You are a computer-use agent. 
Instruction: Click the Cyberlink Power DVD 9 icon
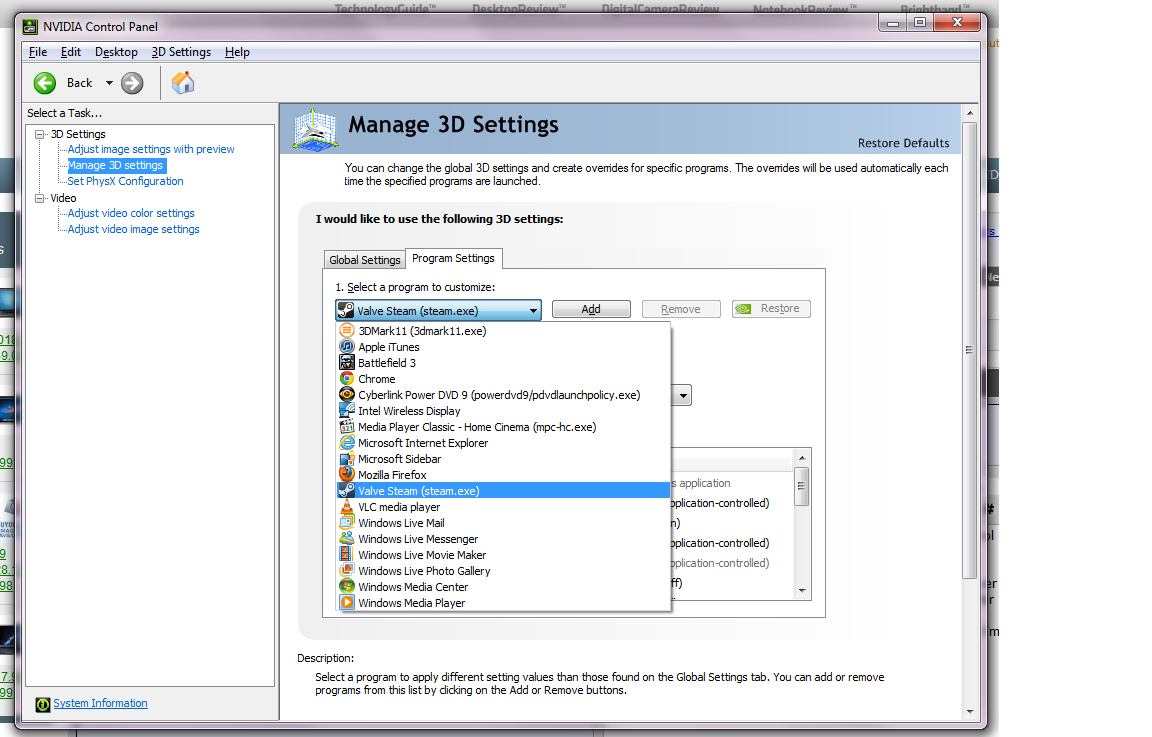coord(347,395)
